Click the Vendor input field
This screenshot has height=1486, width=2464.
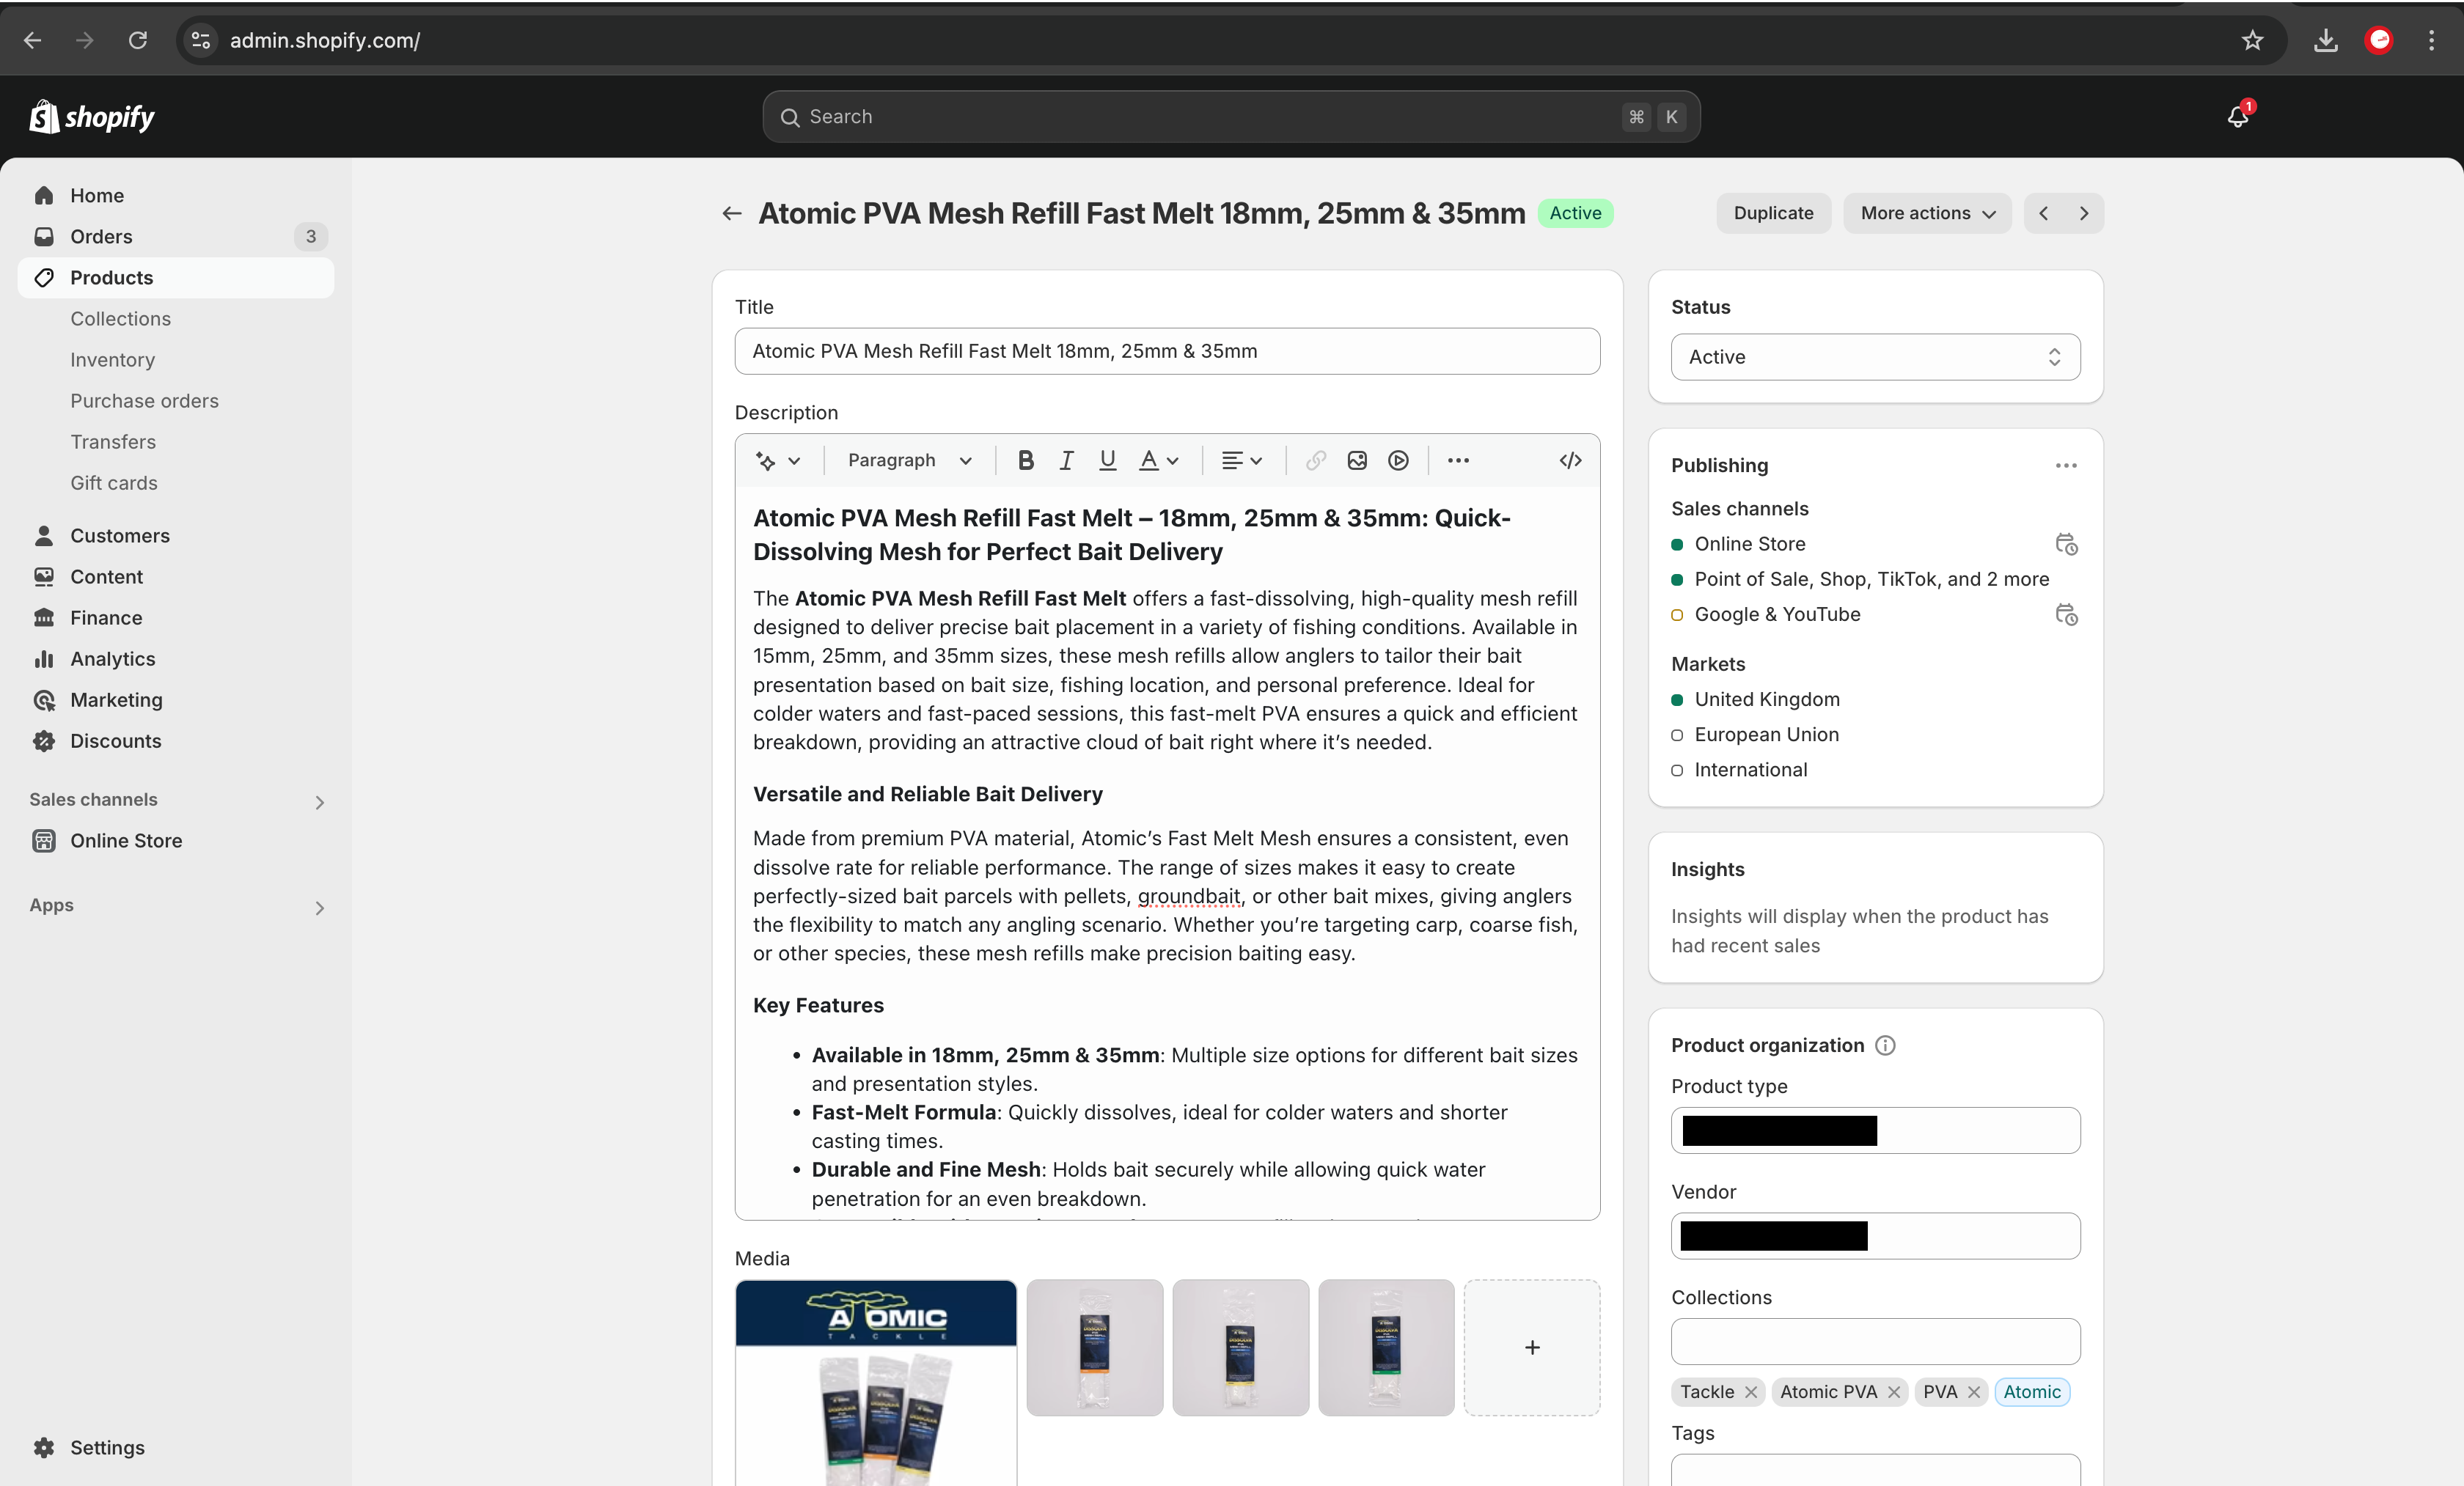1875,1236
